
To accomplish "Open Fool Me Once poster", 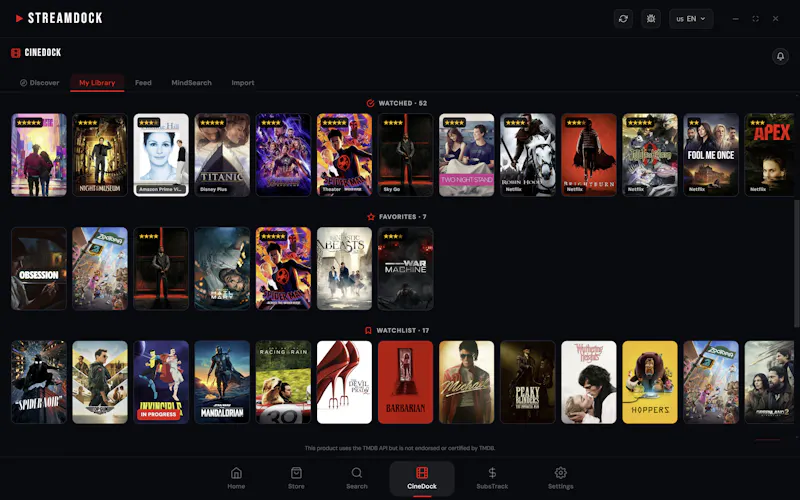I will [711, 155].
